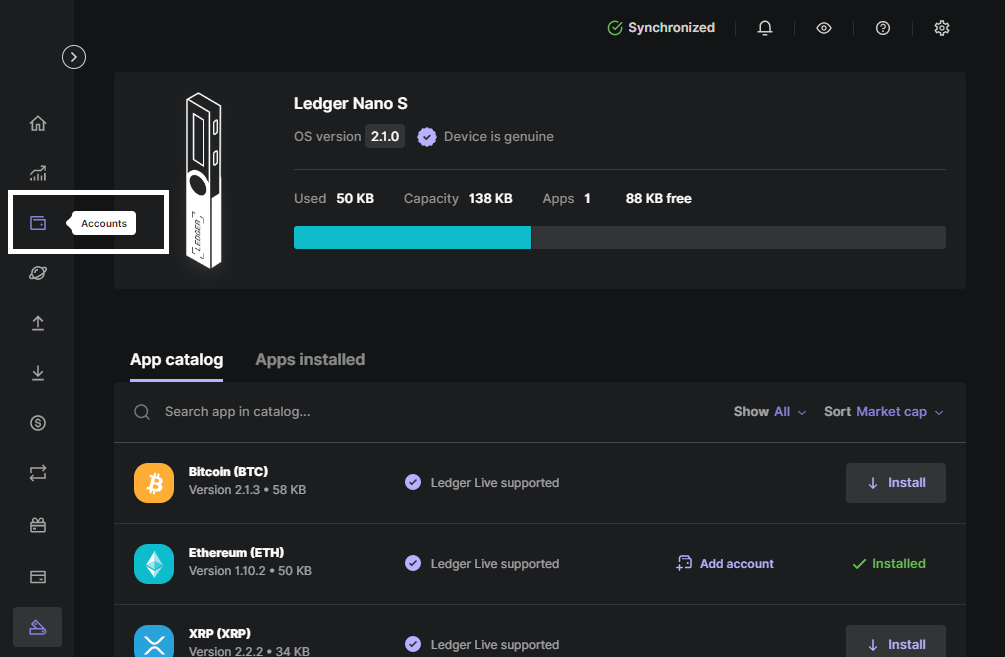Open the Market chart icon
Screen dimensions: 1005x657
click(38, 173)
